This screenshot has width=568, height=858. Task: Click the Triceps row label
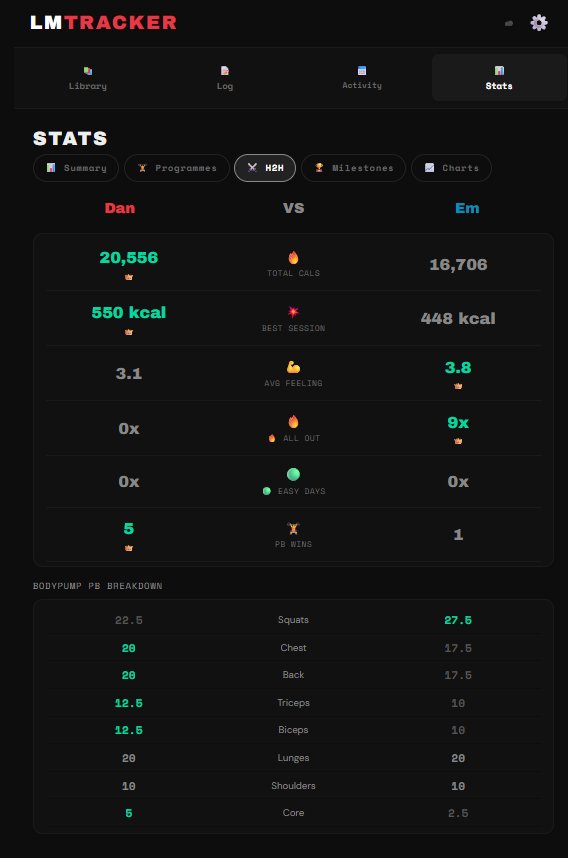click(293, 703)
